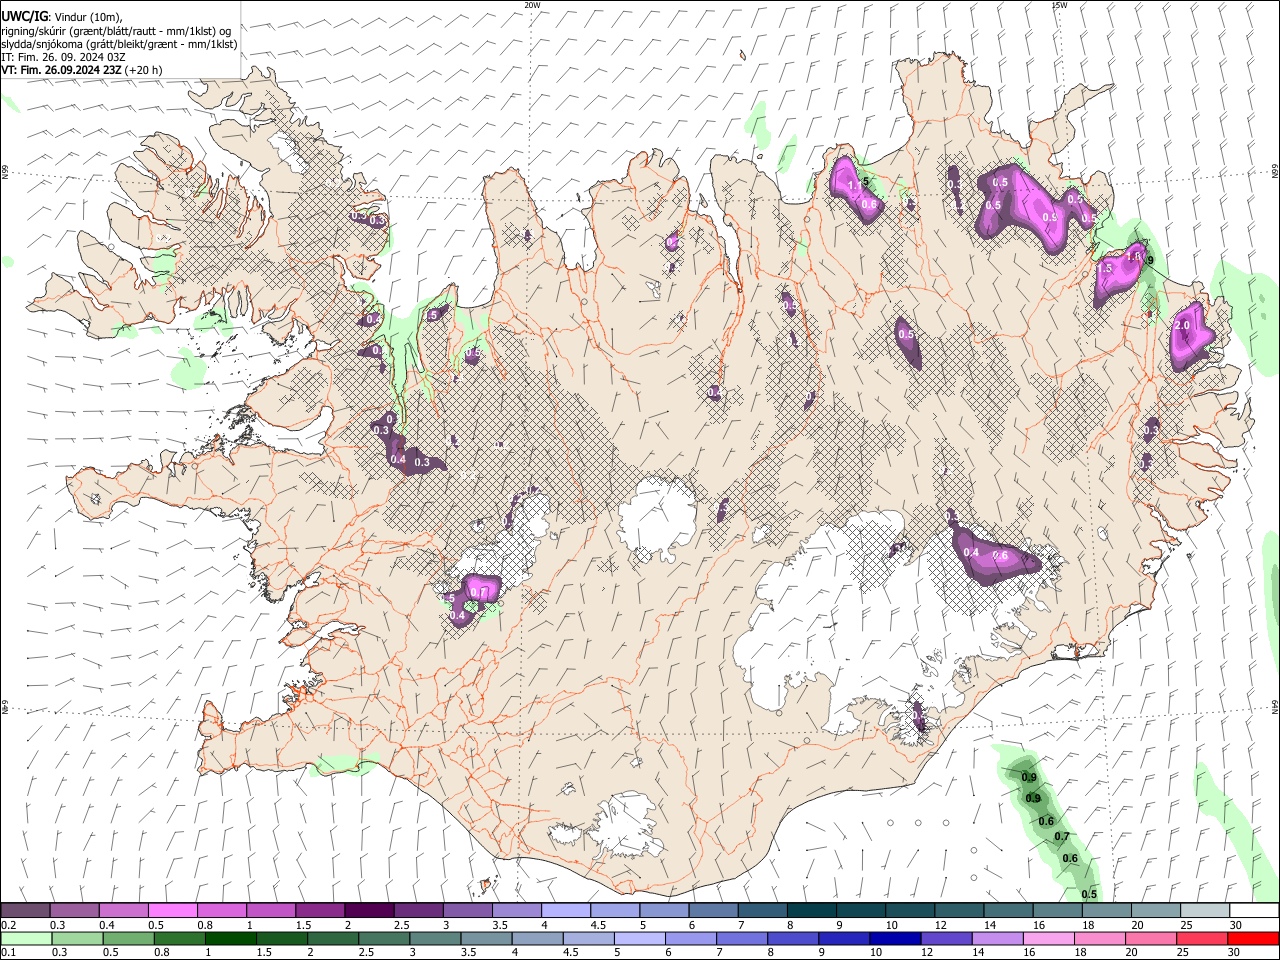Screen dimensions: 1280x960
Task: Select the first dull-purple 0.2–0.3 snow swatch
Action: (25, 911)
